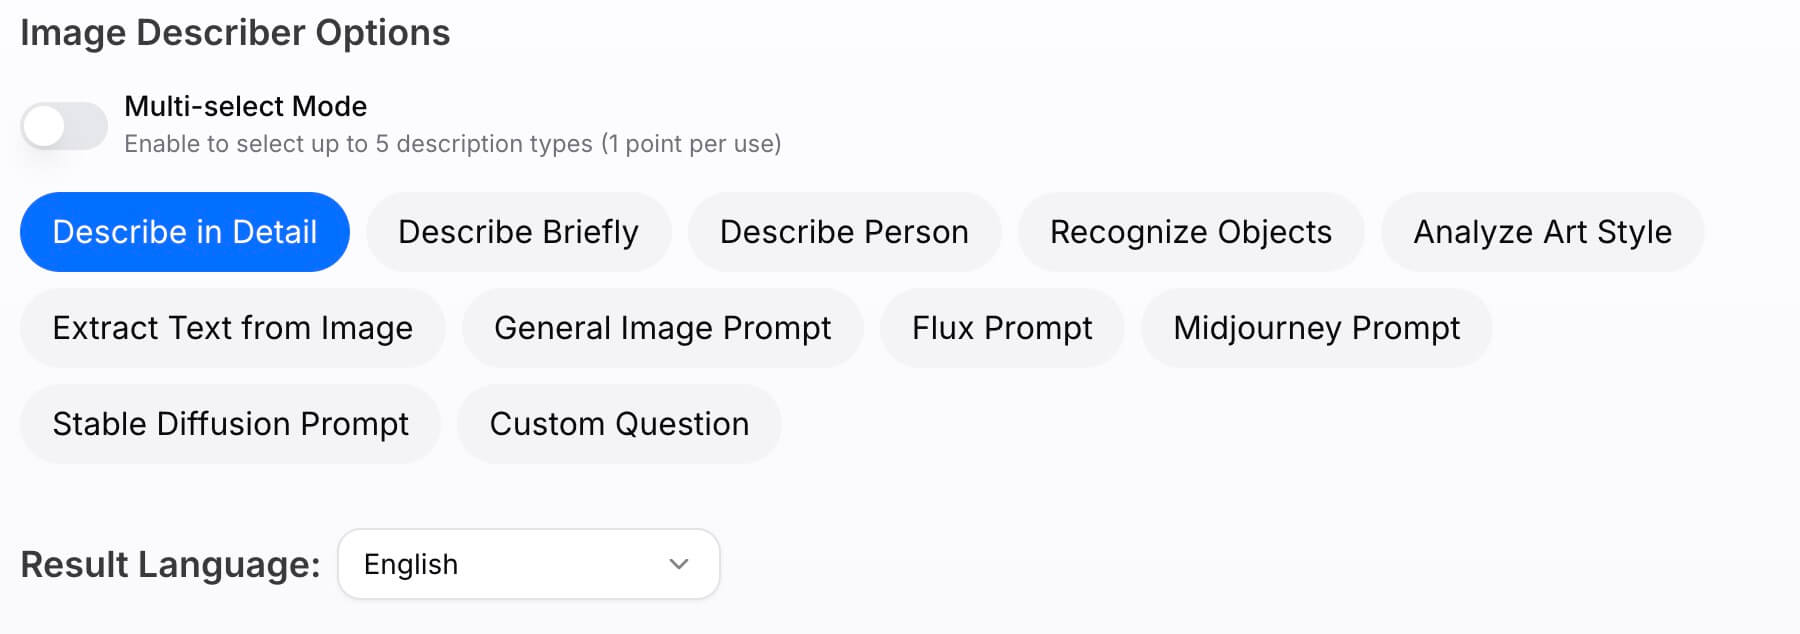
Task: Pick the General Image Prompt option
Action: [662, 328]
